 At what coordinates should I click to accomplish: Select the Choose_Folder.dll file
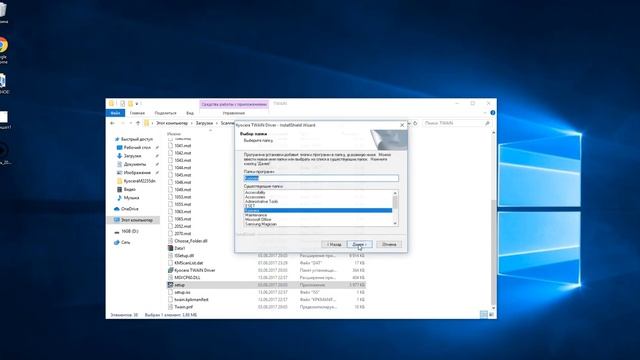[x=191, y=241]
